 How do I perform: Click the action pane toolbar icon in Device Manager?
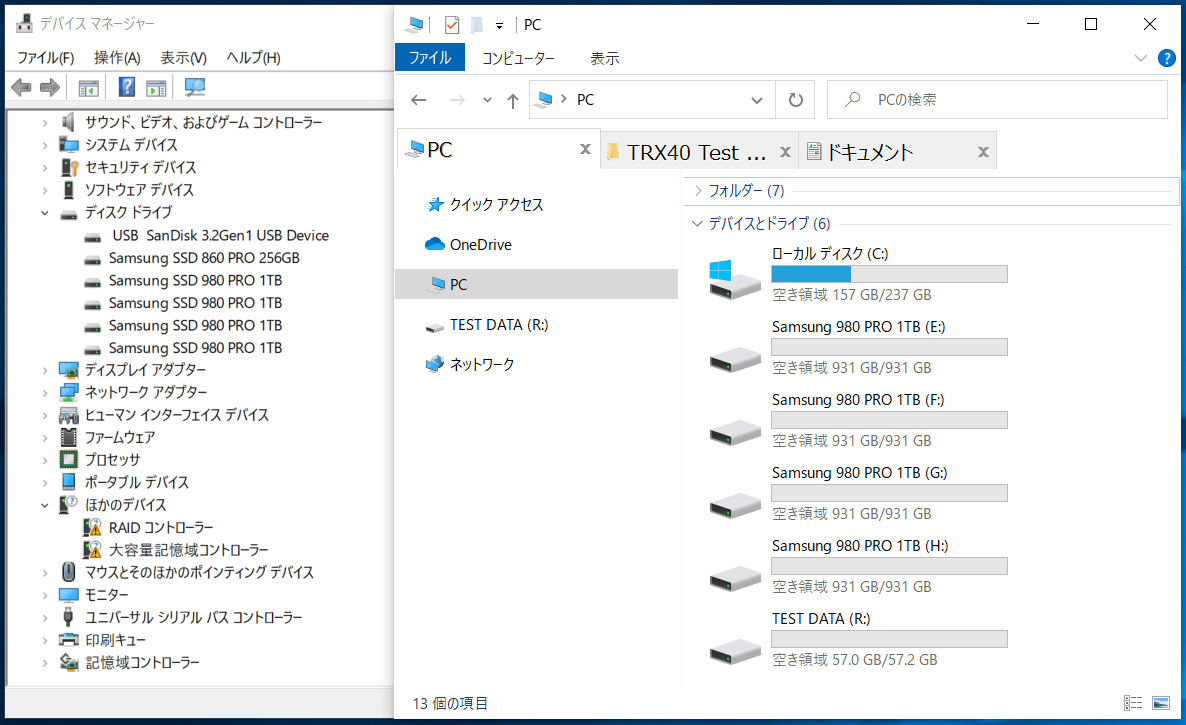coord(157,88)
